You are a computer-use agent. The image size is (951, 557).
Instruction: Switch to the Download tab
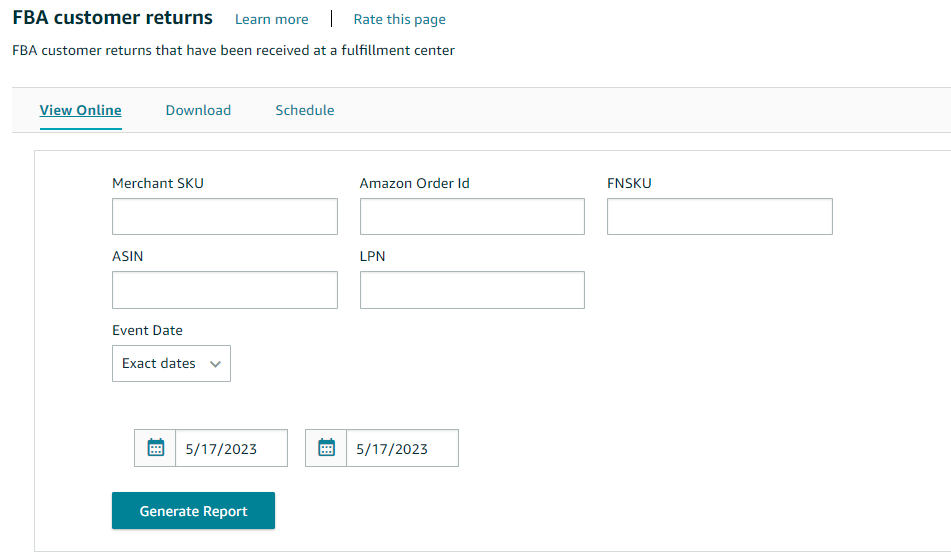(x=198, y=110)
